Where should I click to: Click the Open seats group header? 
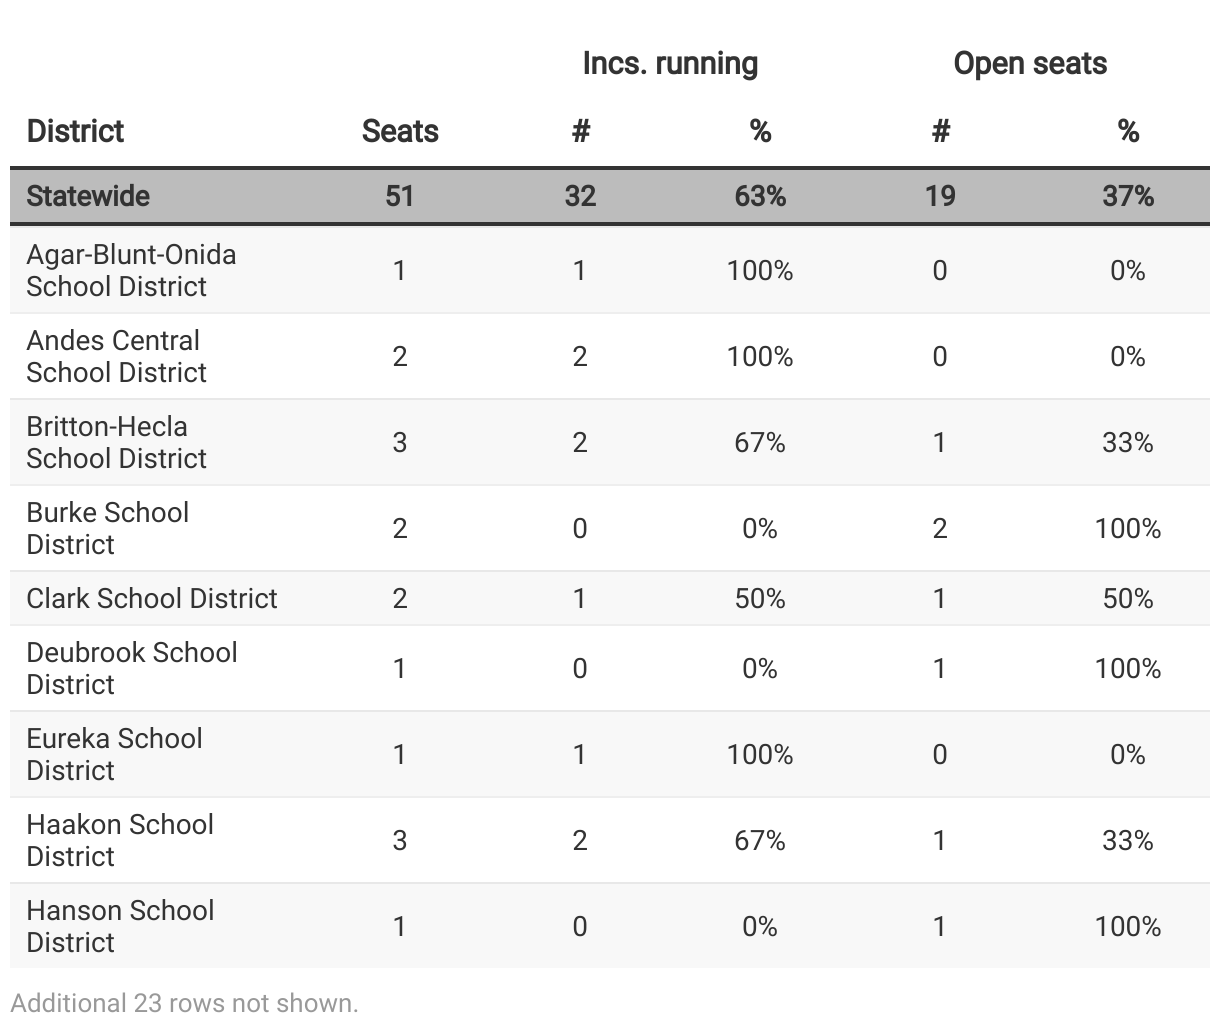tap(1030, 64)
